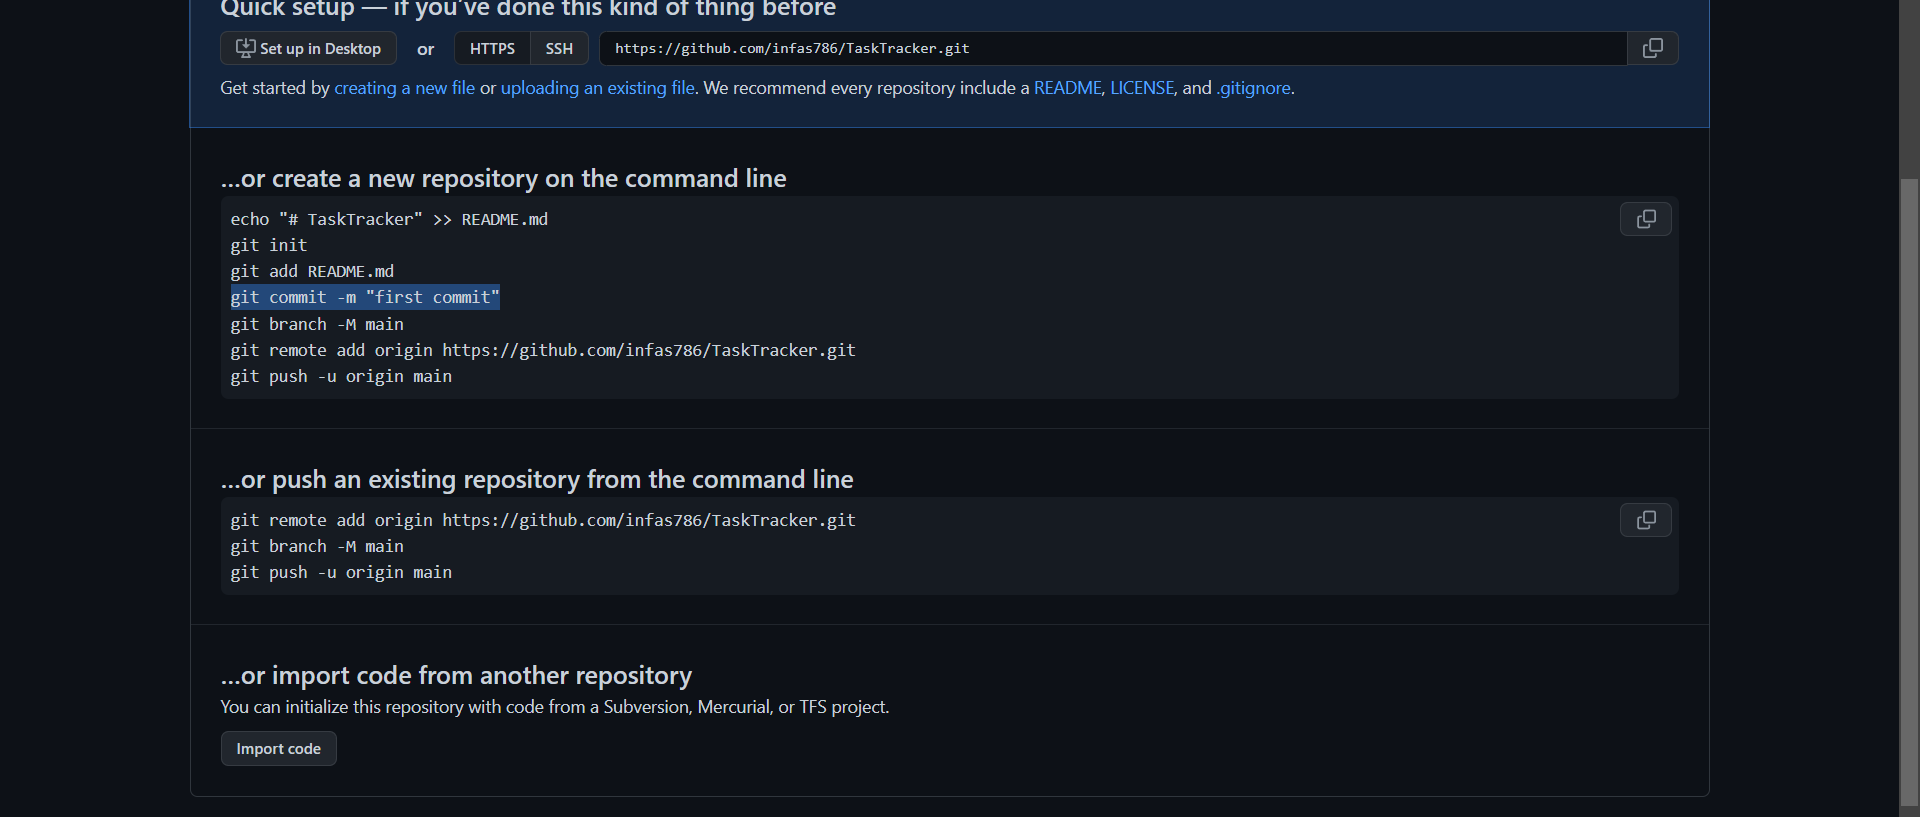Copy the repository clone URL
Image resolution: width=1920 pixels, height=817 pixels.
(1652, 48)
